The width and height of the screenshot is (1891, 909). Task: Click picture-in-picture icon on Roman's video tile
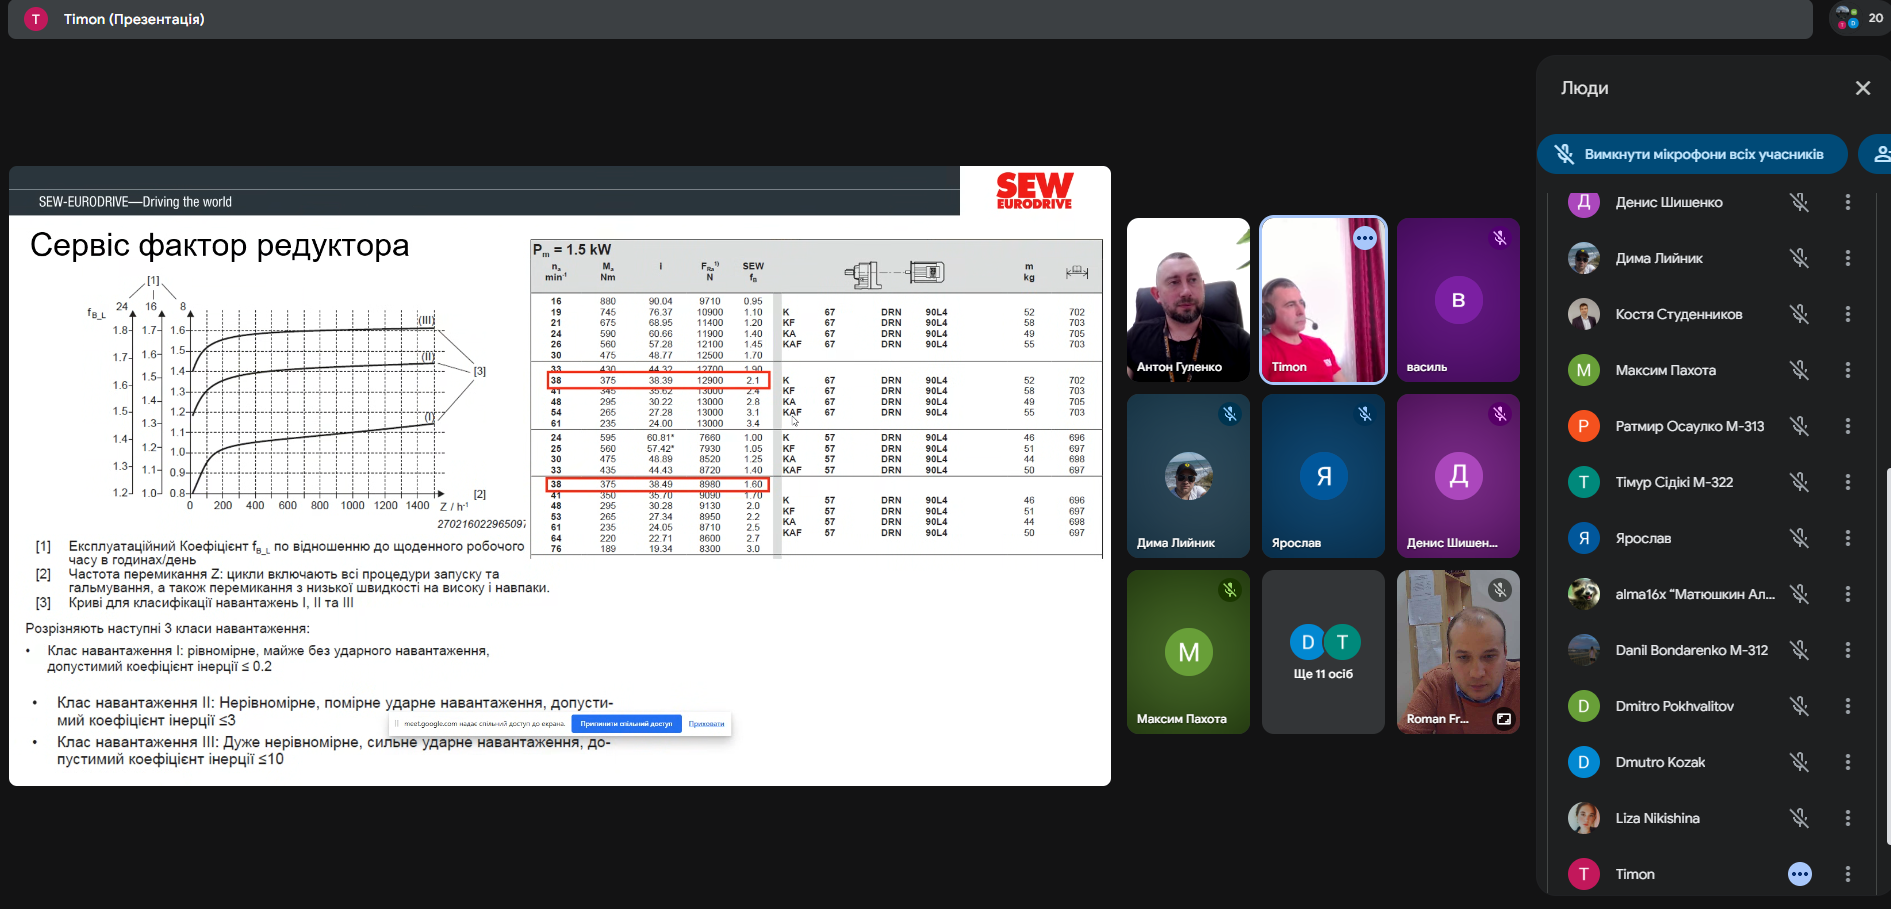click(1503, 719)
